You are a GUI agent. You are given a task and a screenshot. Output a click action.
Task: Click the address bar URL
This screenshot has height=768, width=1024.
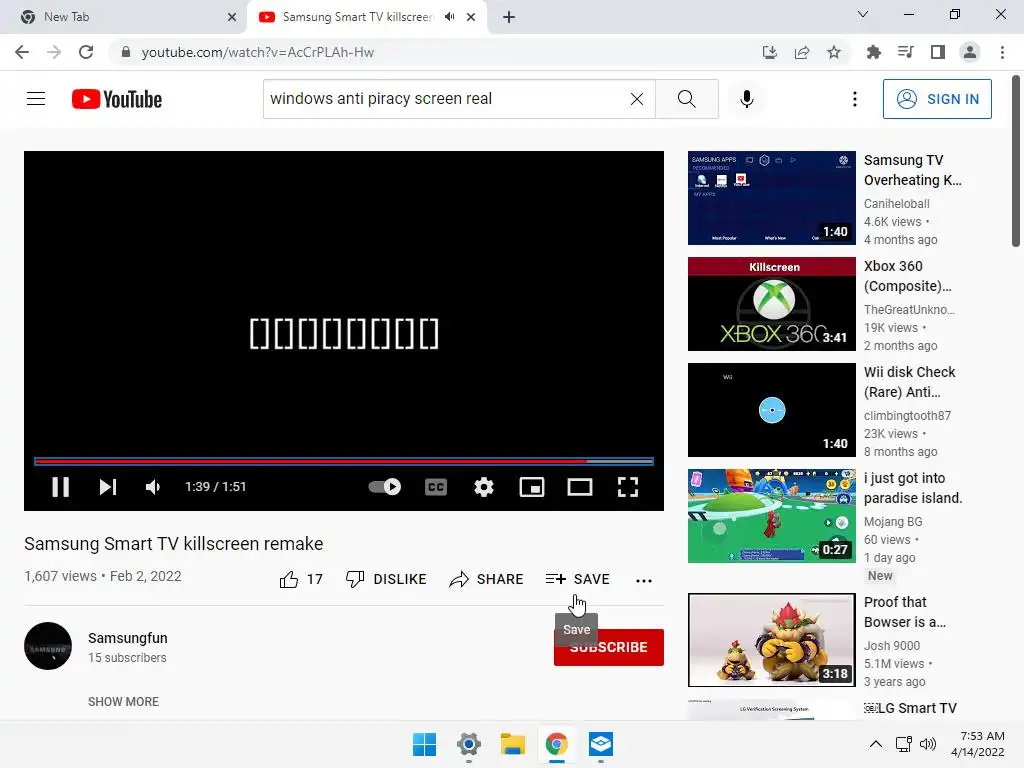[x=258, y=52]
